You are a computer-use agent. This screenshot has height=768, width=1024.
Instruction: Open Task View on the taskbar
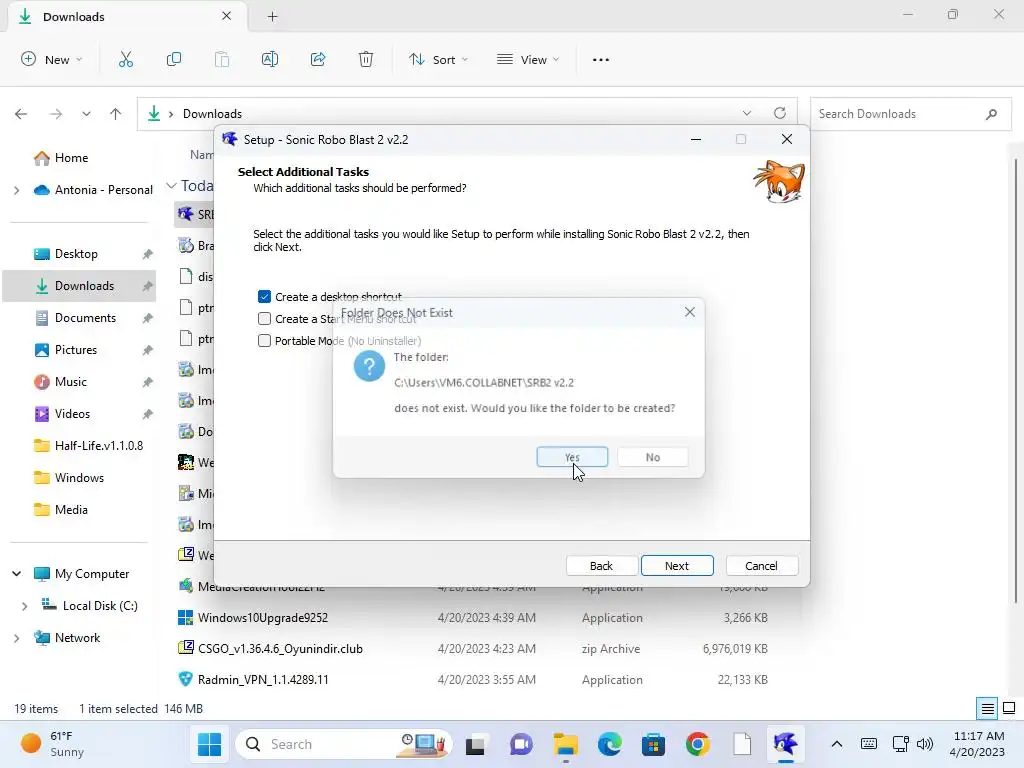pos(475,744)
